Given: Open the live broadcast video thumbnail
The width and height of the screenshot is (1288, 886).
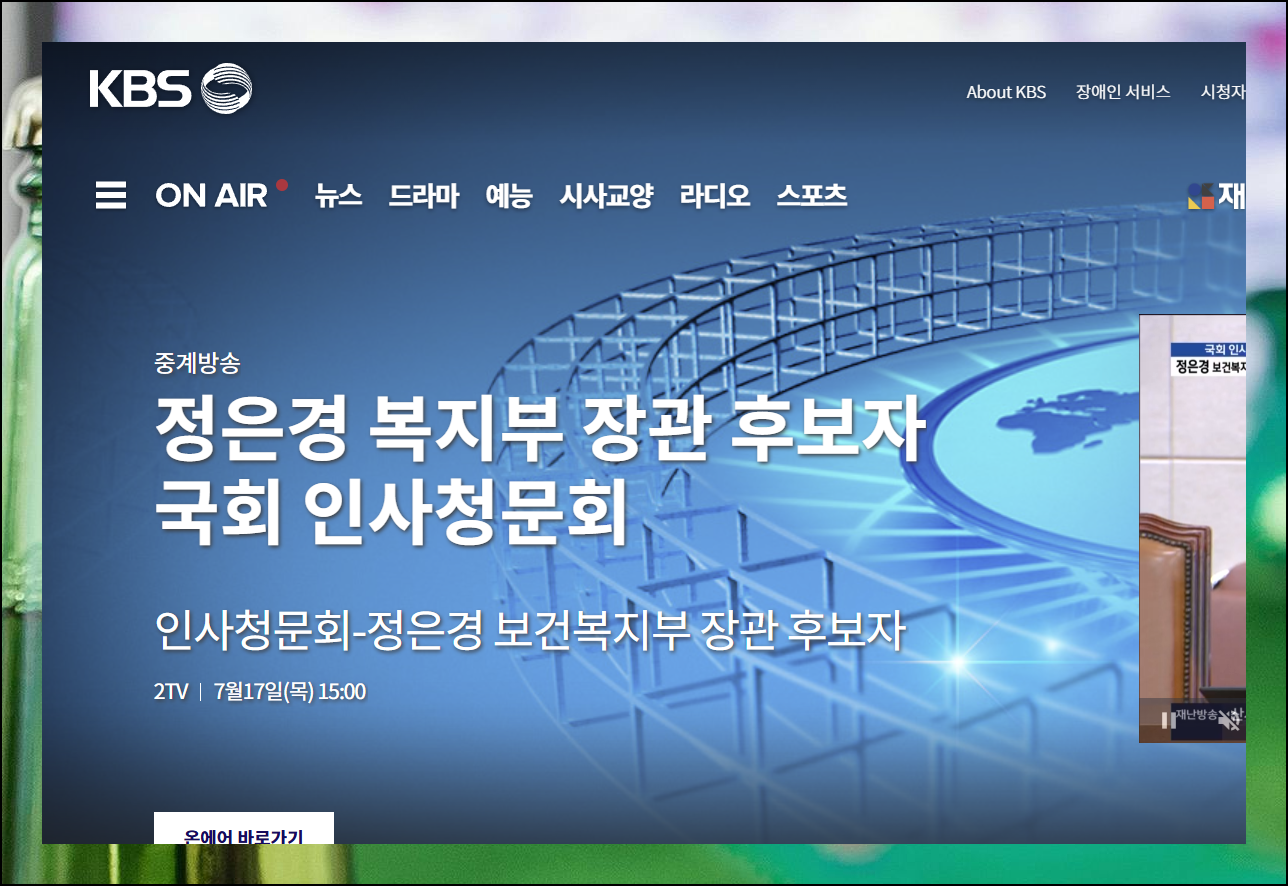Looking at the screenshot, I should coord(1192,528).
